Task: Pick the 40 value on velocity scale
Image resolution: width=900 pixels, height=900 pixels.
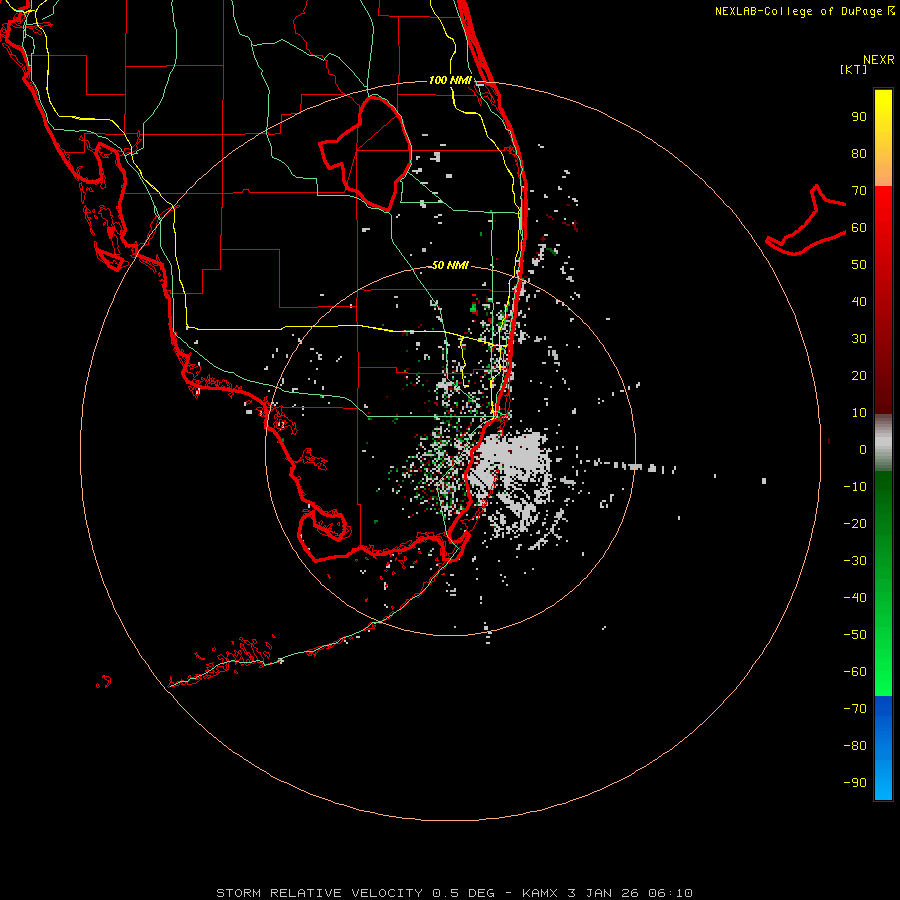Action: click(x=859, y=302)
